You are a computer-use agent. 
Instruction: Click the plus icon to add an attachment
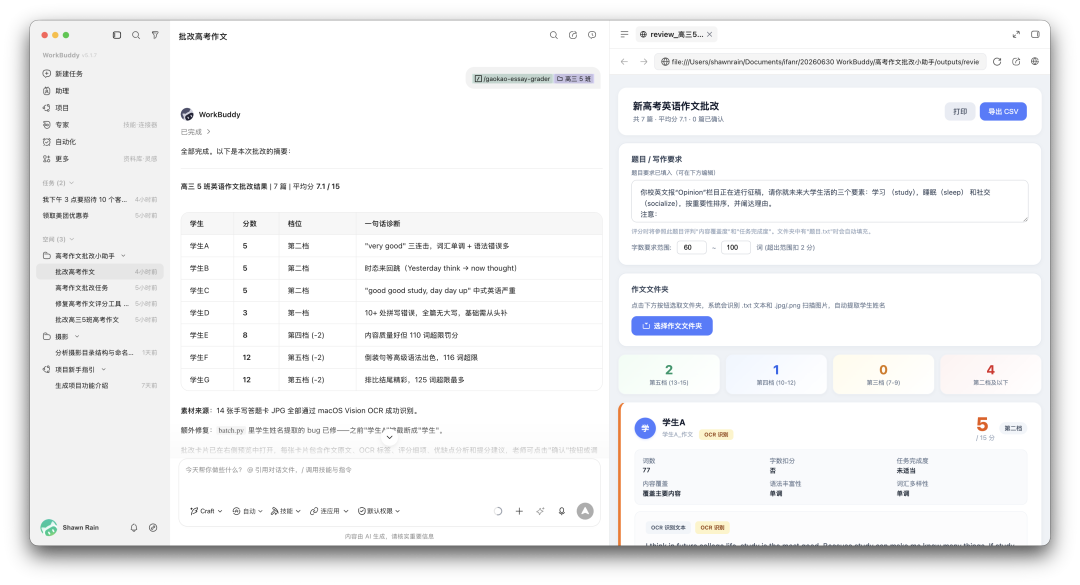coord(519,511)
